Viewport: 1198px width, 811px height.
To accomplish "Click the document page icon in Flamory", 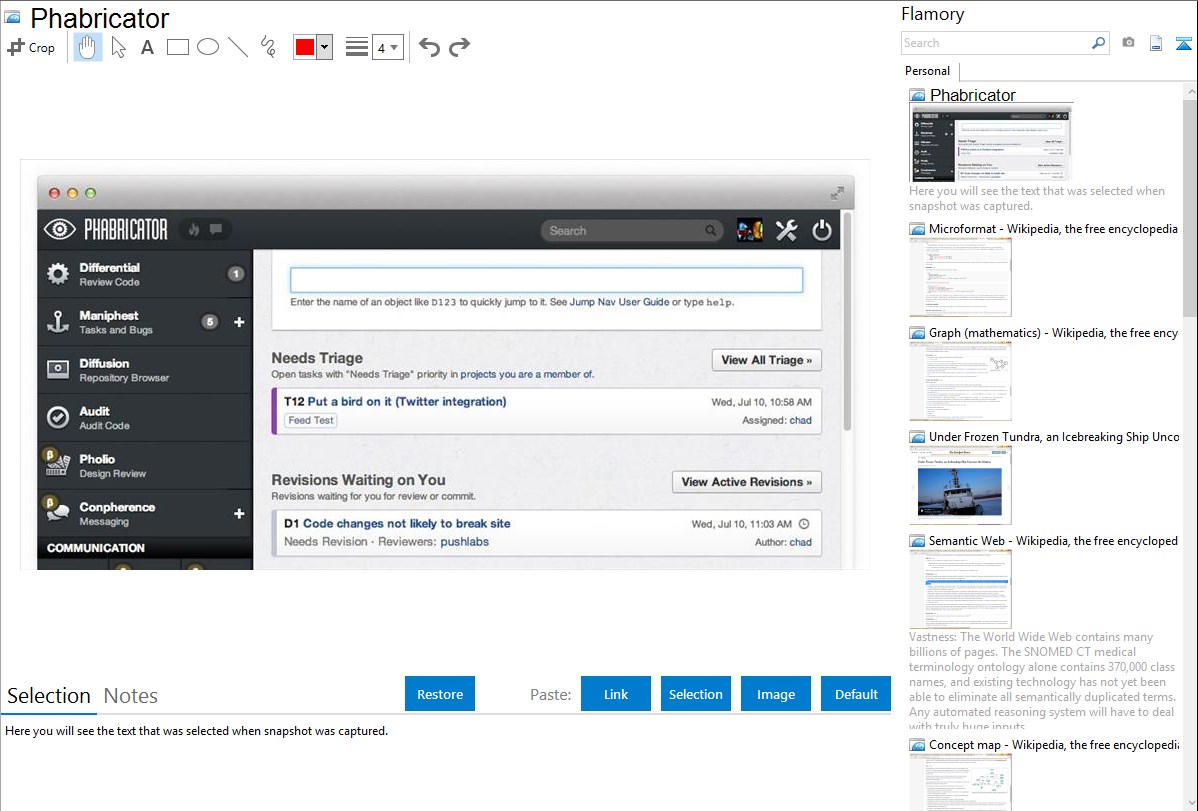I will (1156, 43).
